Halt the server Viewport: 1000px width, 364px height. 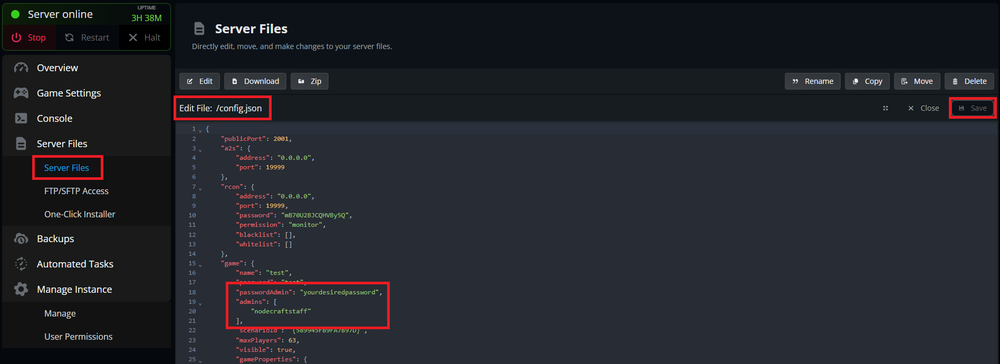pyautogui.click(x=144, y=38)
